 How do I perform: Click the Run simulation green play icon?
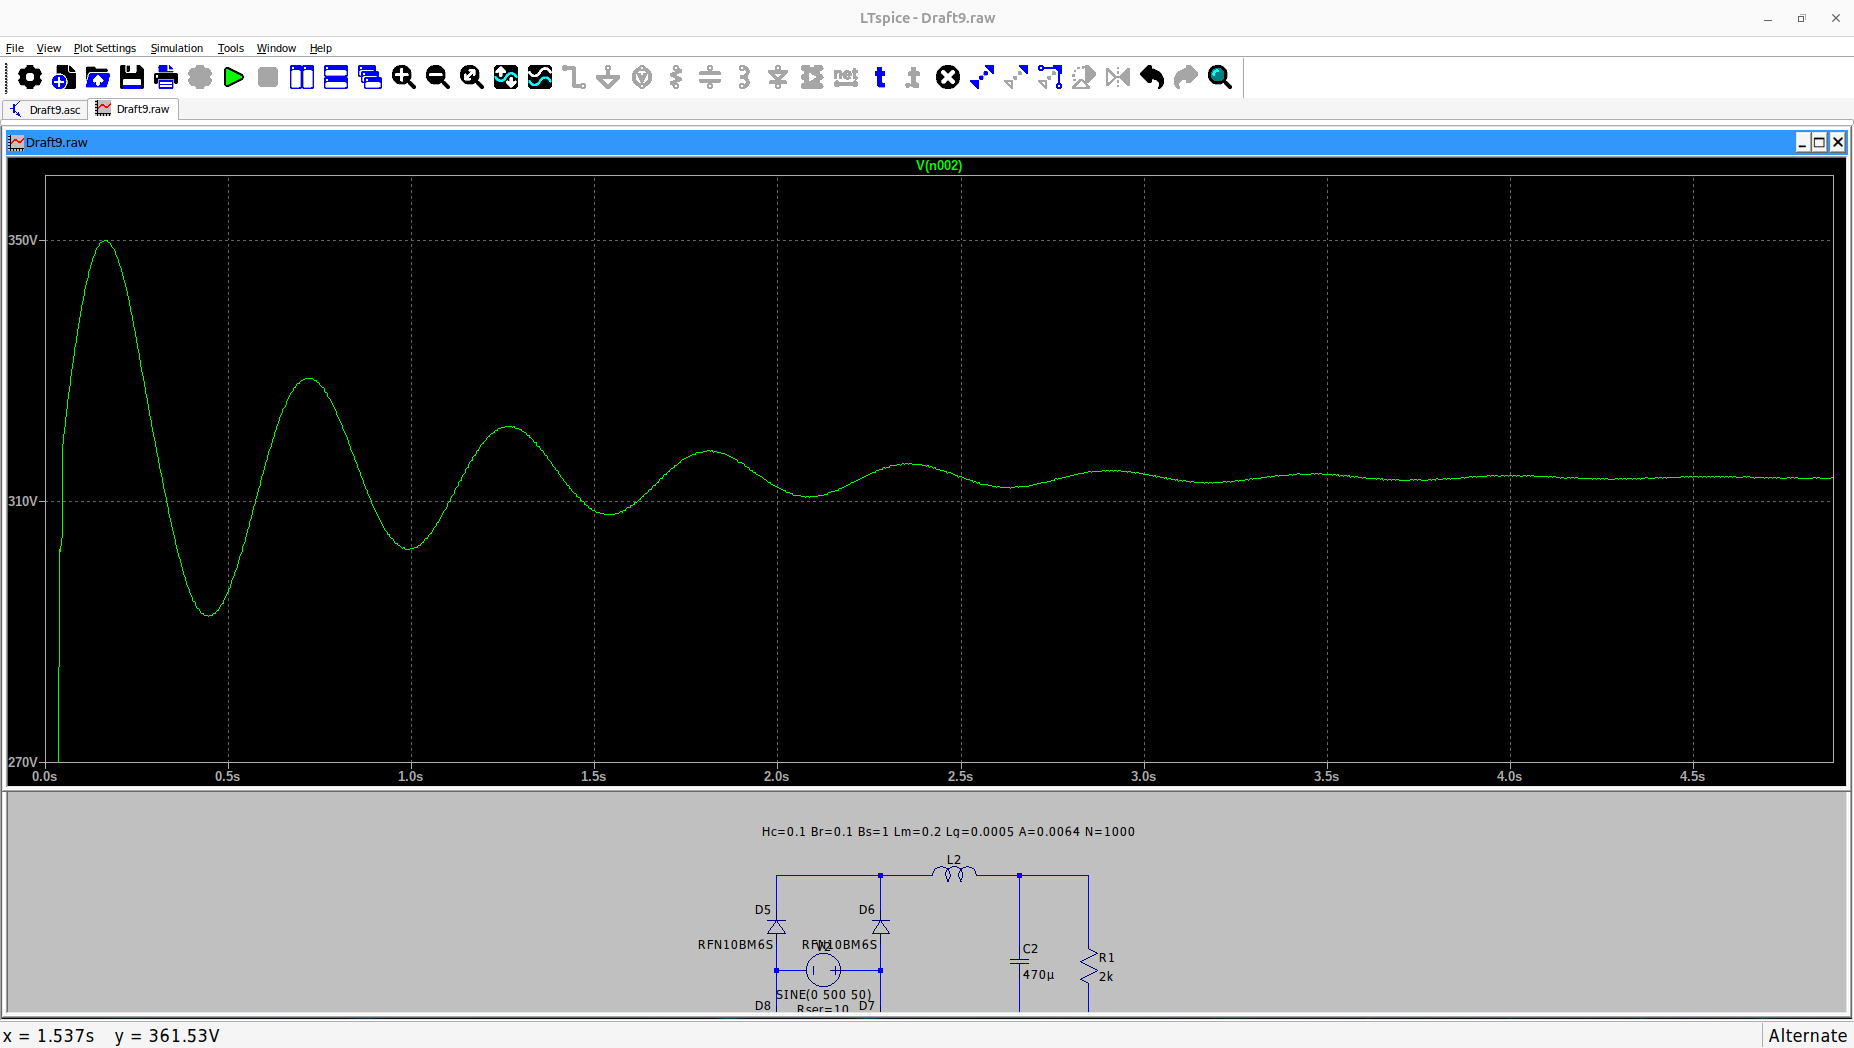[x=234, y=77]
